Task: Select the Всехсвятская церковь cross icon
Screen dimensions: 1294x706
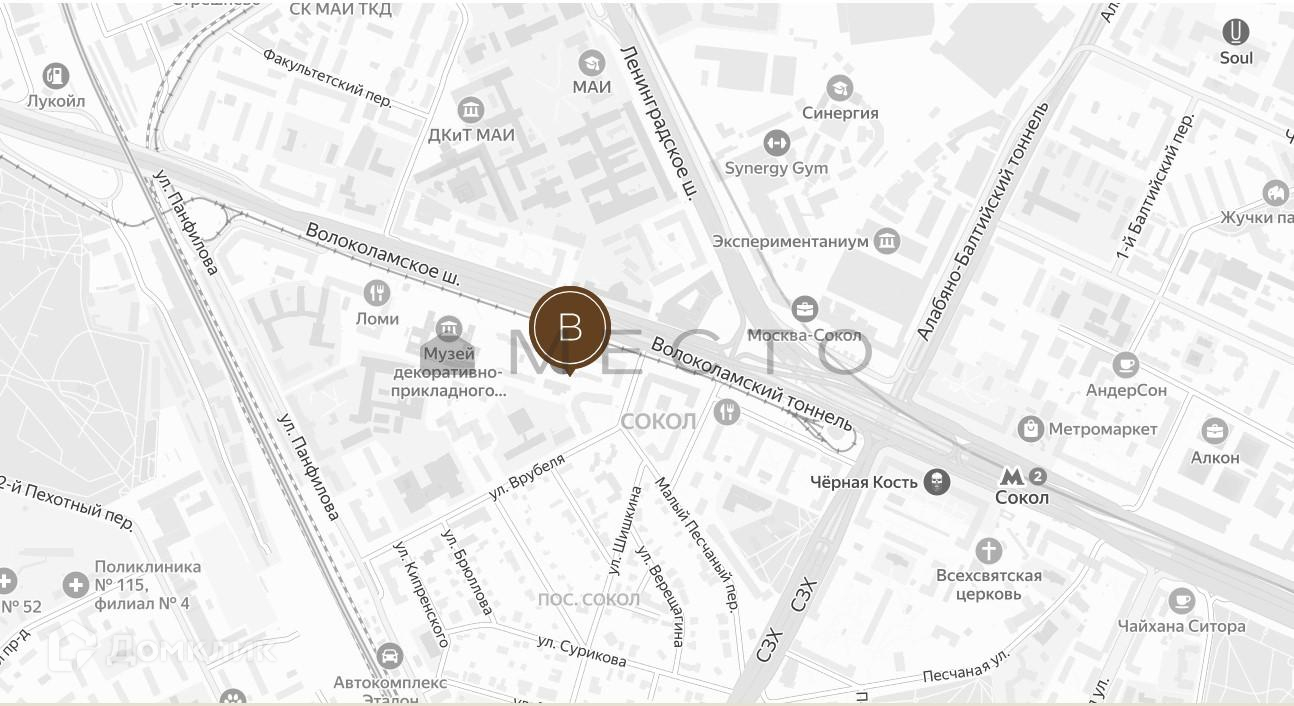Action: (988, 550)
